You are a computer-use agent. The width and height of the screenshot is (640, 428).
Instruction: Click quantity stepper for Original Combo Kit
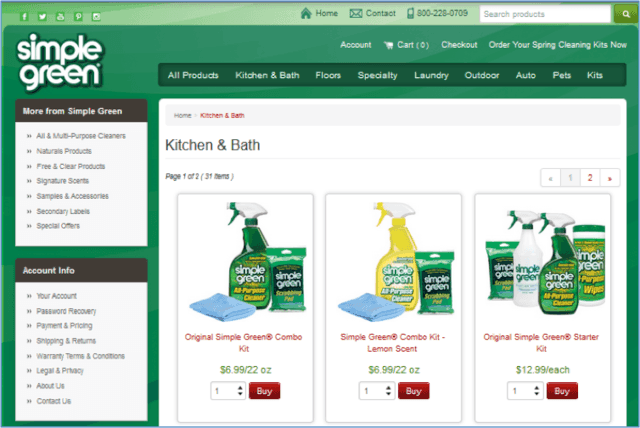click(240, 391)
